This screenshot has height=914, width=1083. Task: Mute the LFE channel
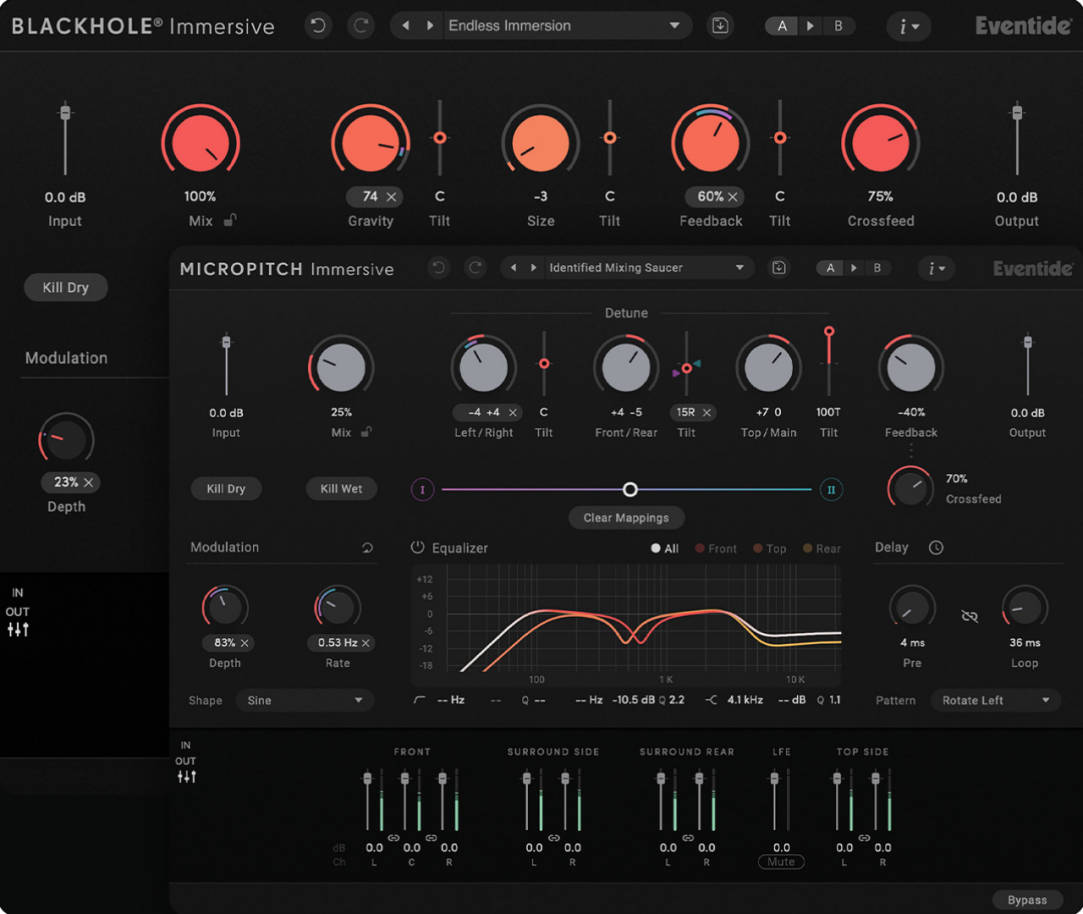click(x=781, y=861)
